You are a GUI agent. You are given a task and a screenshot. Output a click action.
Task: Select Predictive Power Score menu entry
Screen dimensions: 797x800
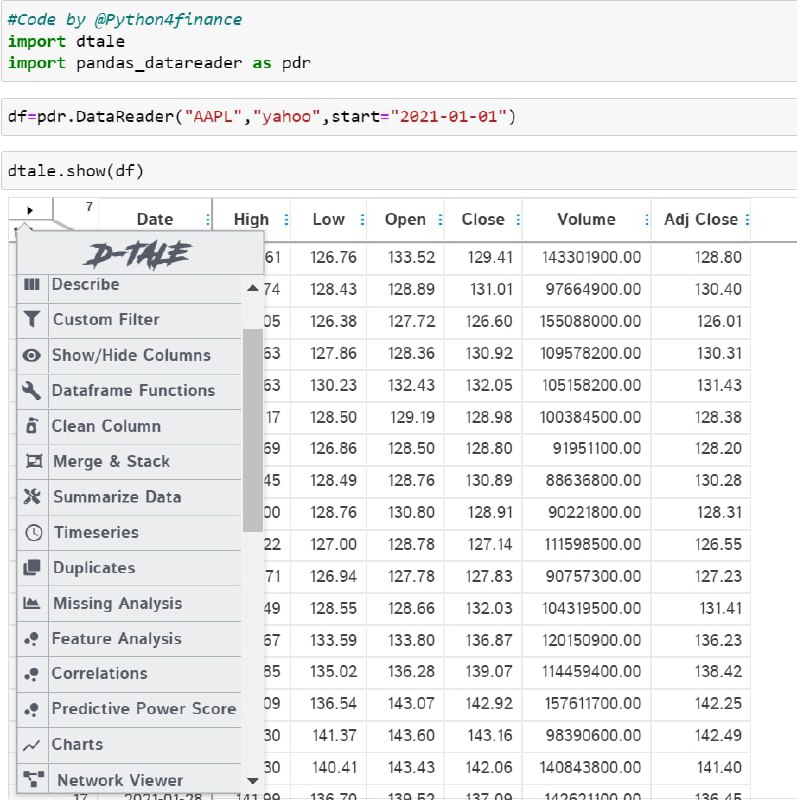pos(129,709)
